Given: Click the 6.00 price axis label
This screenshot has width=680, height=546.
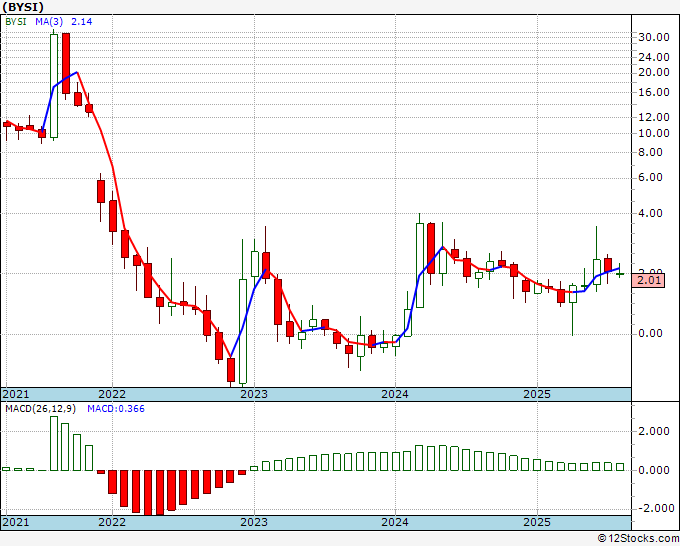Looking at the screenshot, I should pos(650,177).
